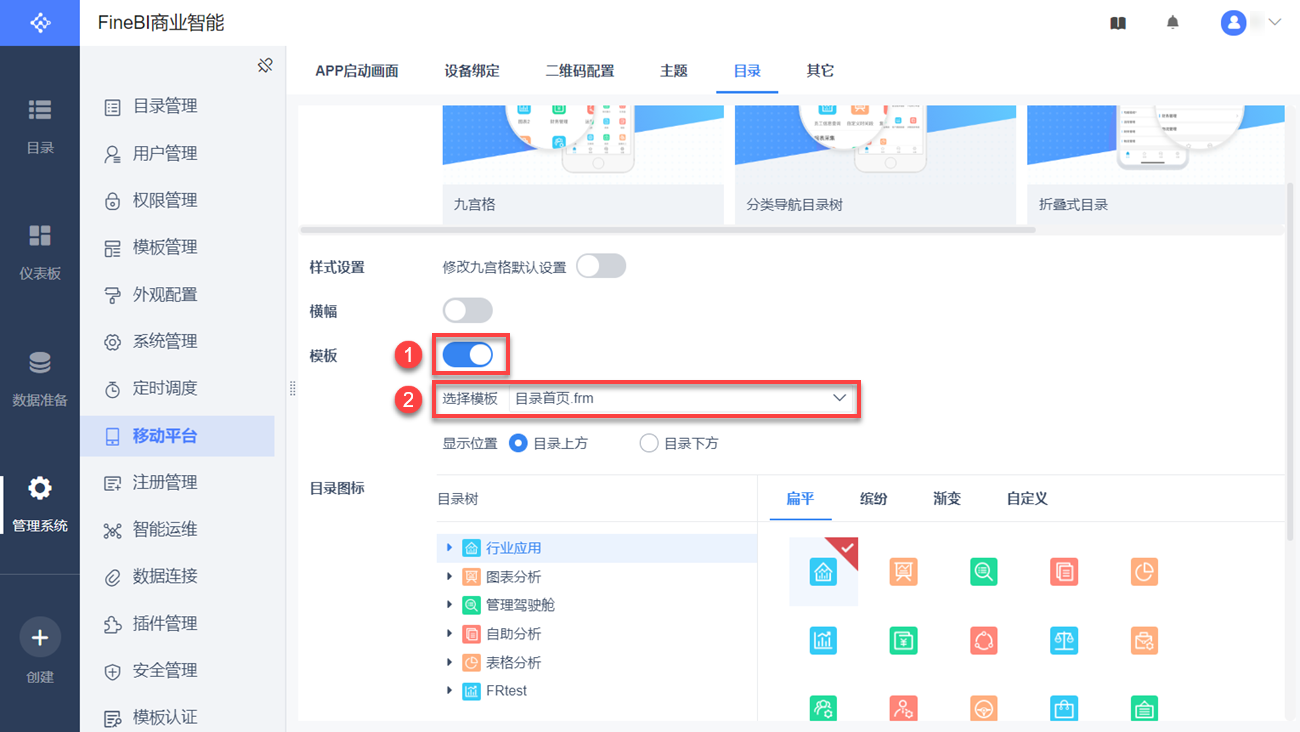This screenshot has height=732, width=1300.
Task: Click the 创建 plus button
Action: click(40, 637)
